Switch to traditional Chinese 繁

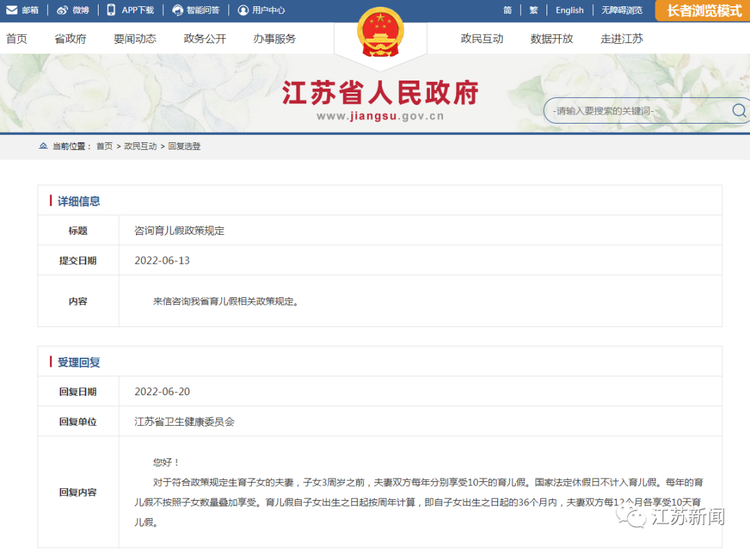tap(533, 10)
